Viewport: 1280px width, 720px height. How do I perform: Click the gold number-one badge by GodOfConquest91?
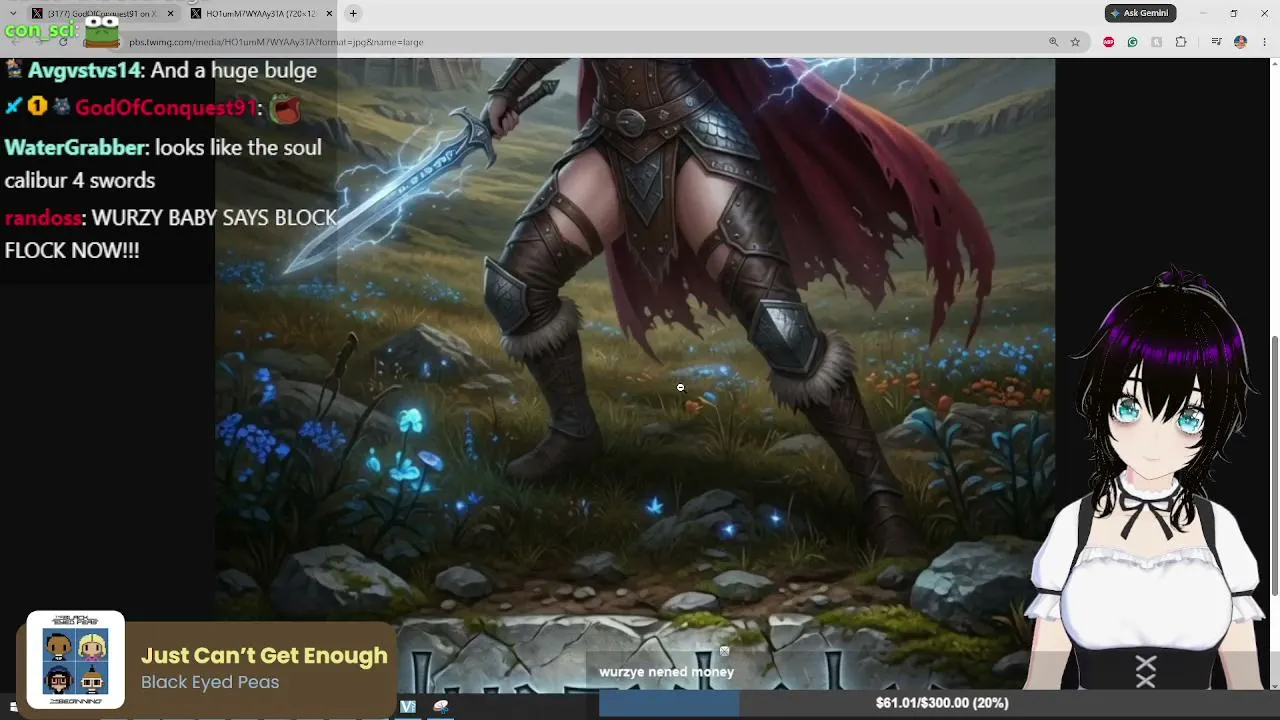tap(37, 106)
